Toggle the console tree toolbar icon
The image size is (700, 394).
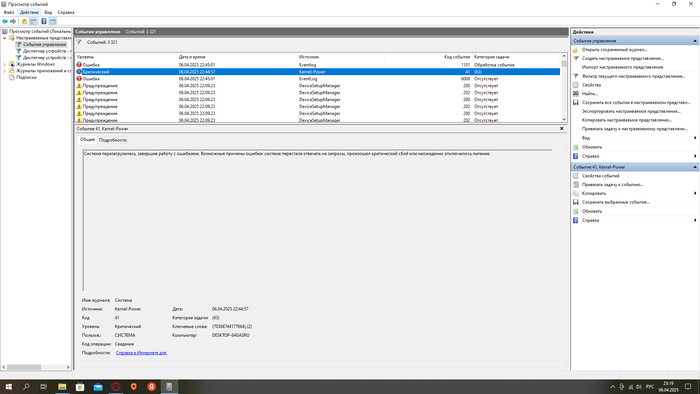tap(33, 21)
